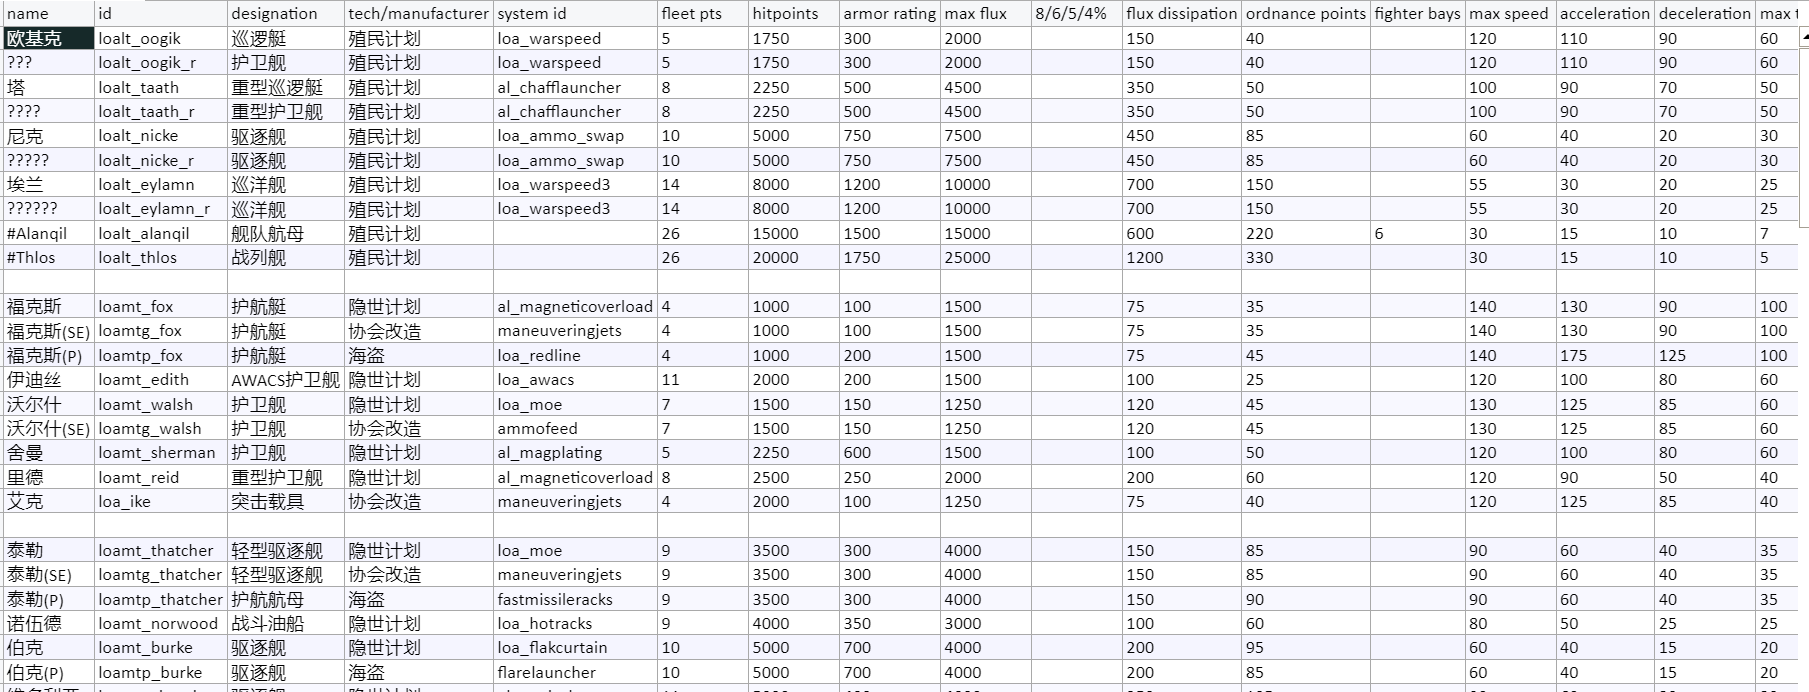This screenshot has width=1809, height=692.
Task: Select the #Thlos name cell
Action: 48,258
